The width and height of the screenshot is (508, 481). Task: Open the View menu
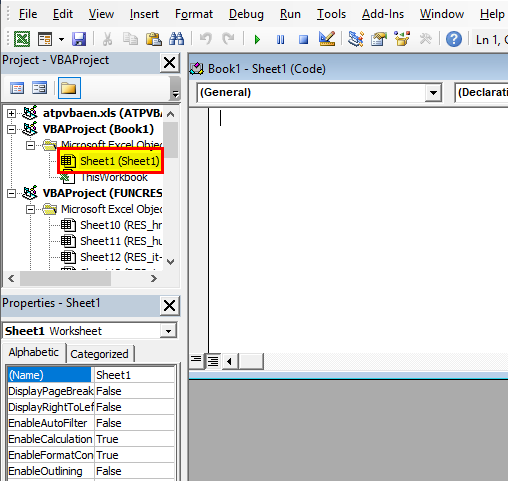tap(101, 14)
